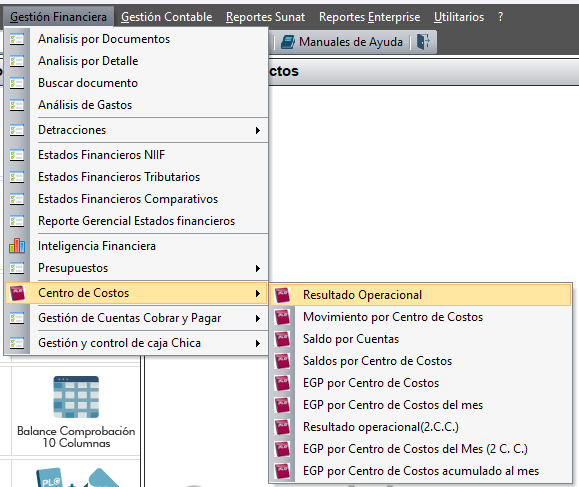The height and width of the screenshot is (487, 579).
Task: Open the Gestión Contable menu
Action: (x=167, y=17)
